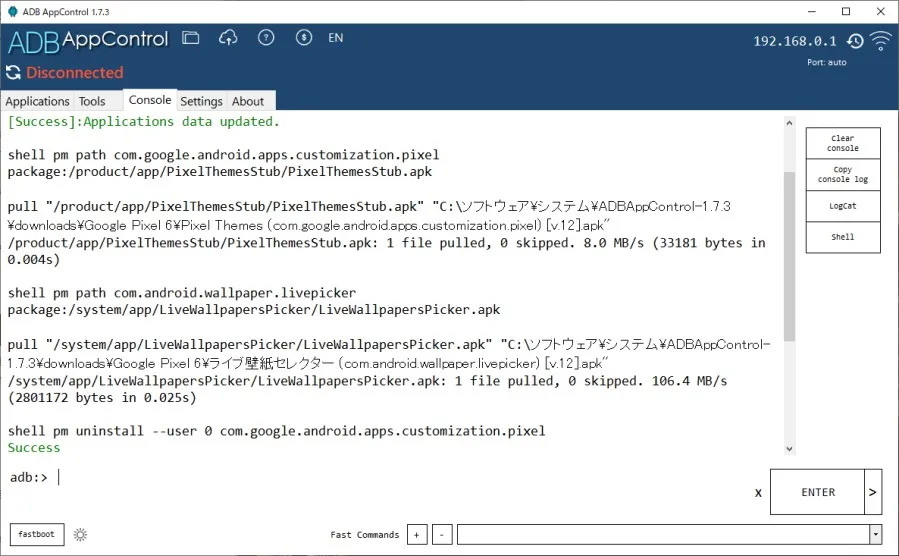Minimize the ADB AppControl window
899x556 pixels.
(x=812, y=11)
